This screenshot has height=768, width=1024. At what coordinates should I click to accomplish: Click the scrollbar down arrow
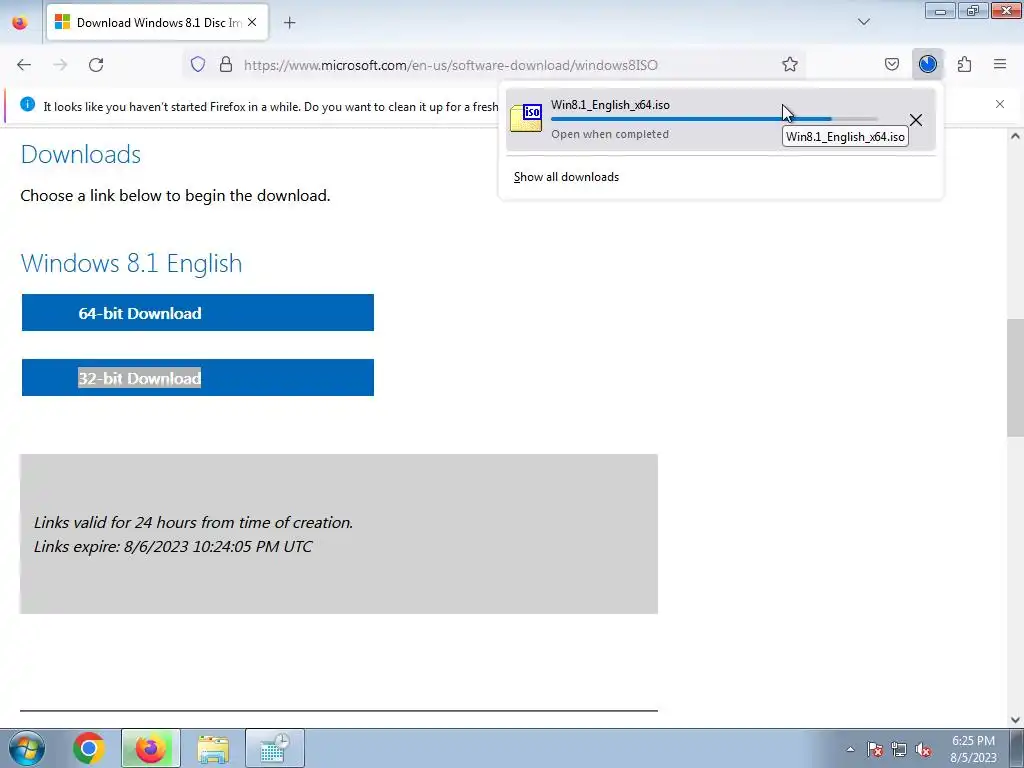[1015, 720]
